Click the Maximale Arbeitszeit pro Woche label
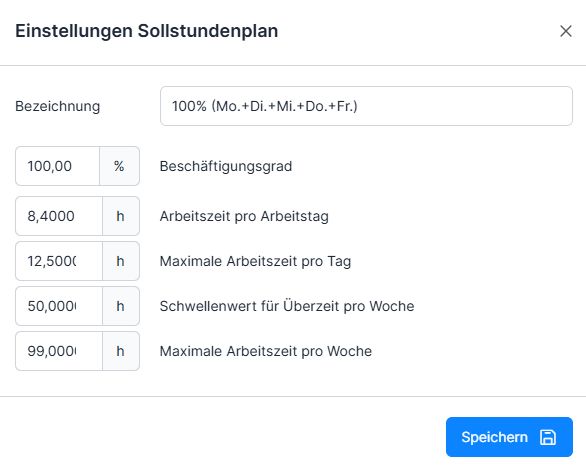586x471 pixels. coord(266,351)
